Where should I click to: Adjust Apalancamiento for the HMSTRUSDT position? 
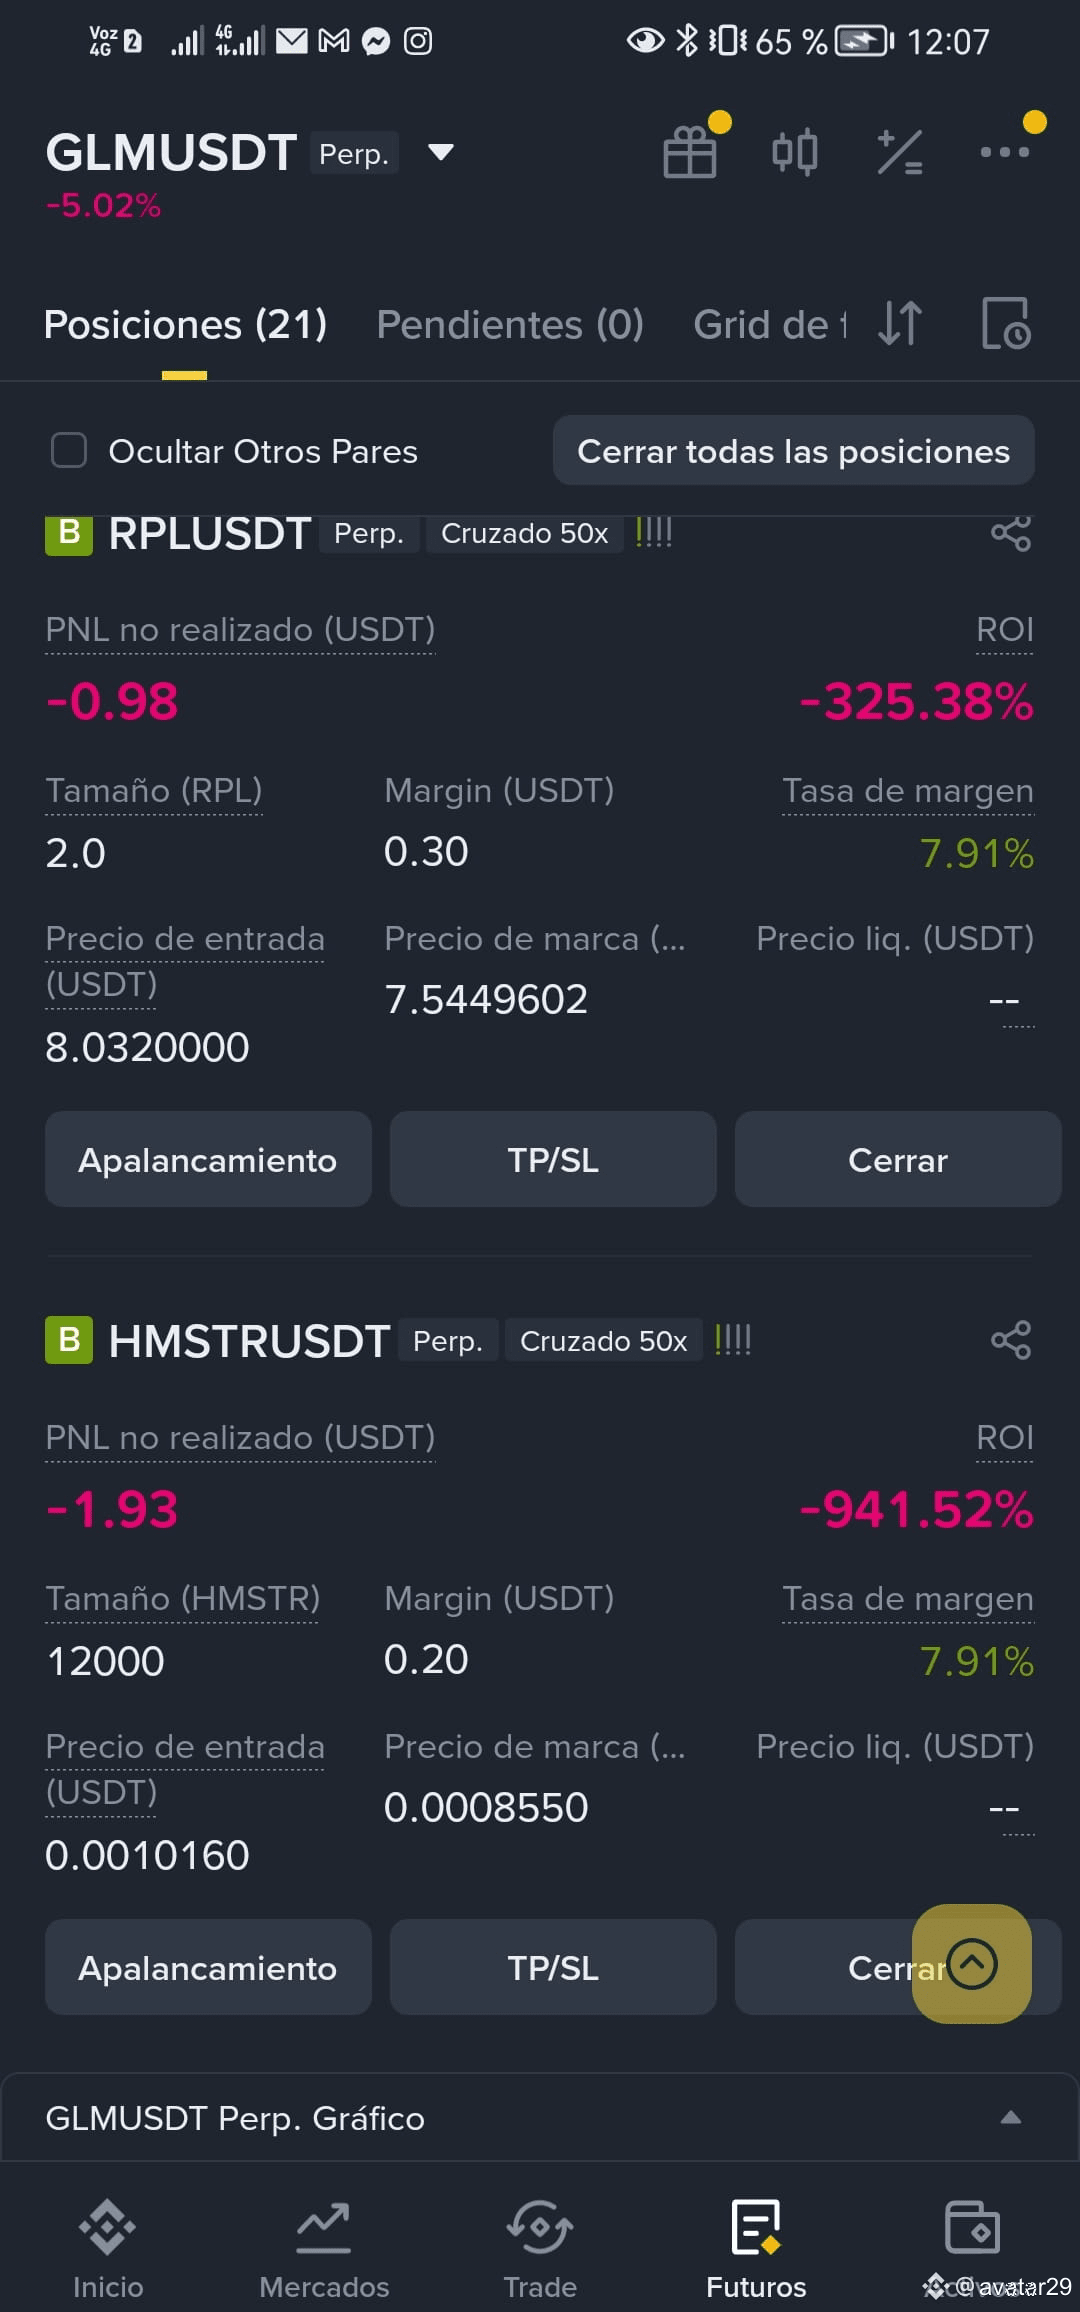208,1968
